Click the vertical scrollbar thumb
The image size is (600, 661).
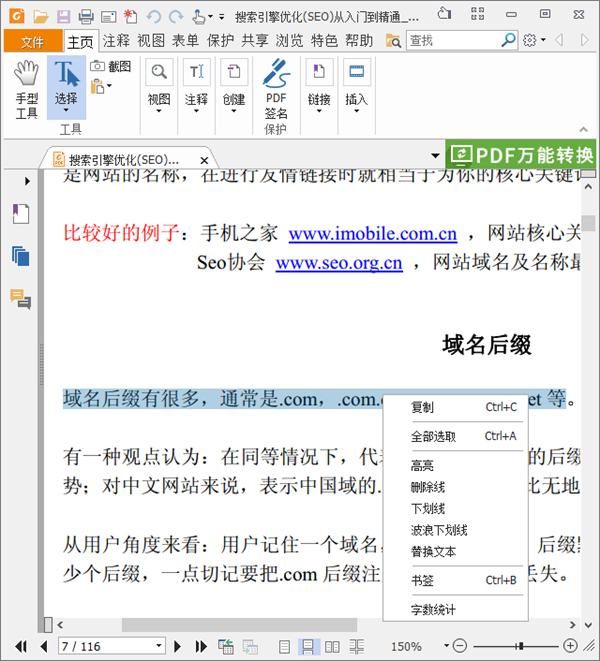click(x=588, y=222)
